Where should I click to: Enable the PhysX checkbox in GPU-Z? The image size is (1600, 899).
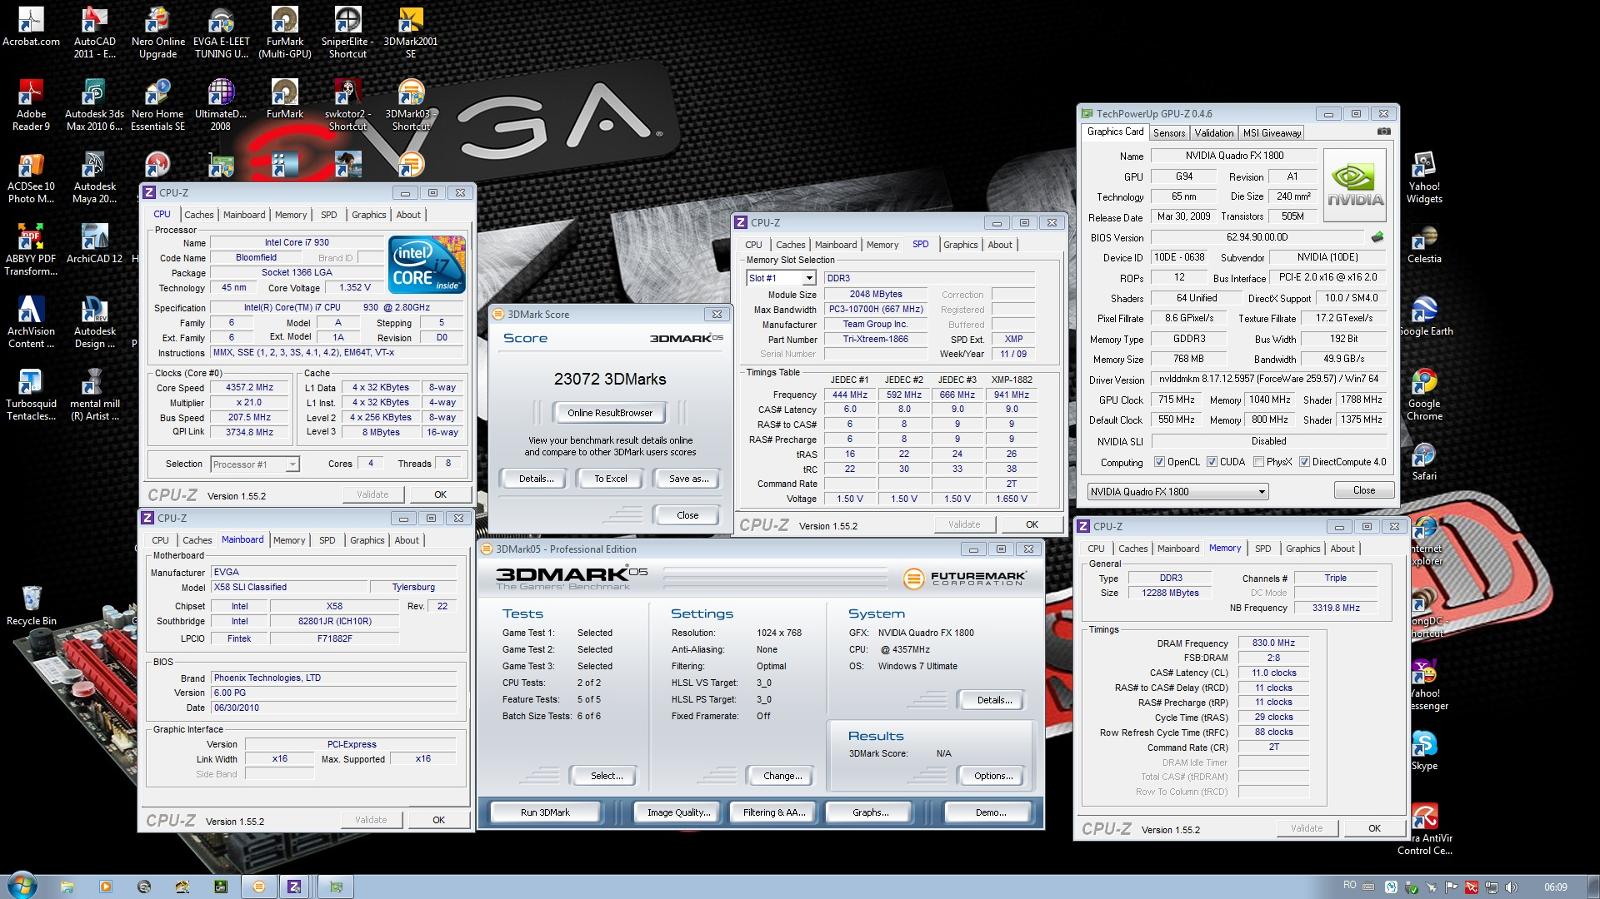(x=1258, y=462)
